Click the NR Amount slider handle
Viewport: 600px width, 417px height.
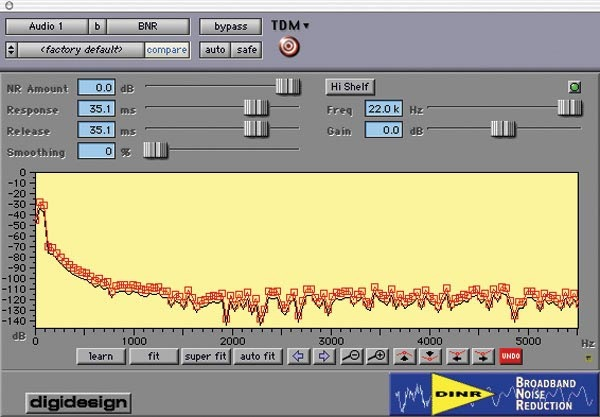point(288,87)
